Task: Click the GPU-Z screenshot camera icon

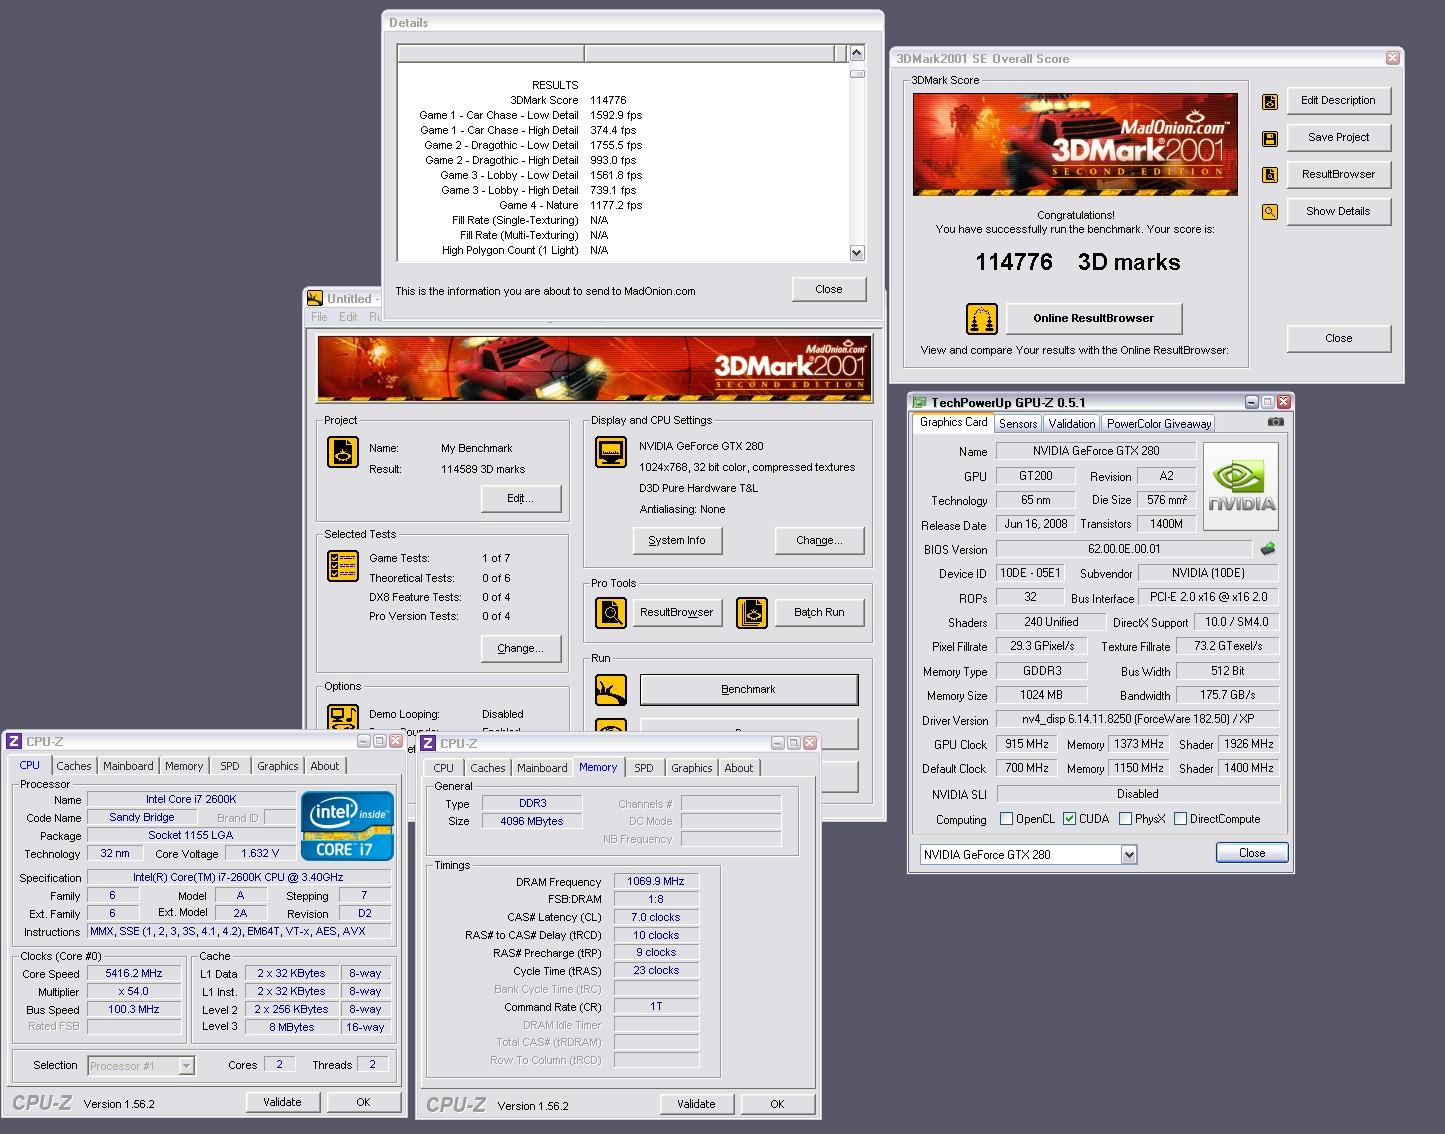Action: [x=1275, y=422]
